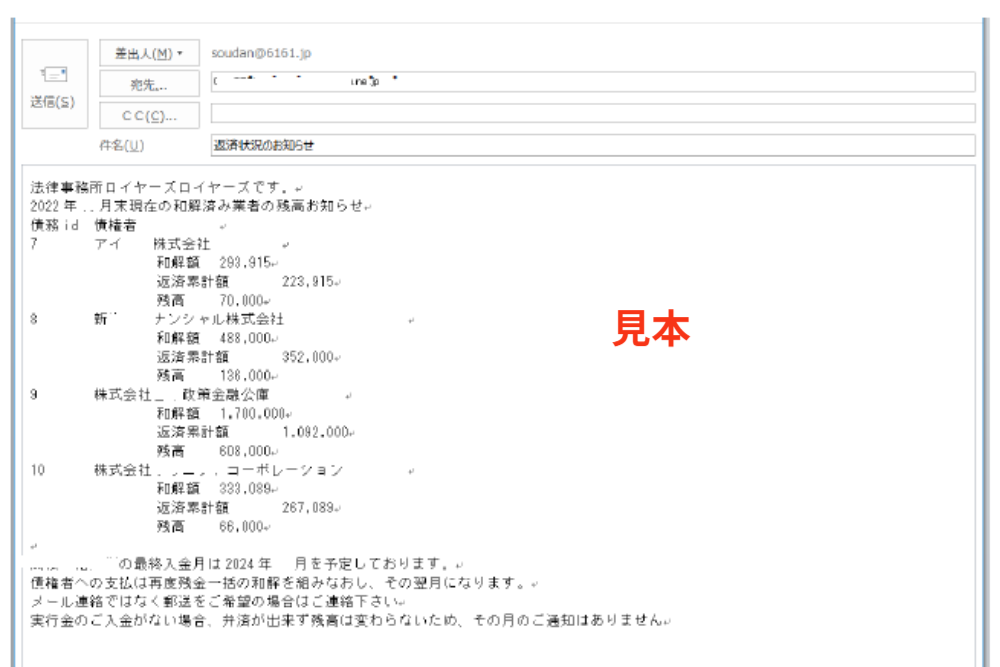This screenshot has height=667, width=1000.
Task: Click the text ナンシャル株式会社
Action: (x=219, y=319)
